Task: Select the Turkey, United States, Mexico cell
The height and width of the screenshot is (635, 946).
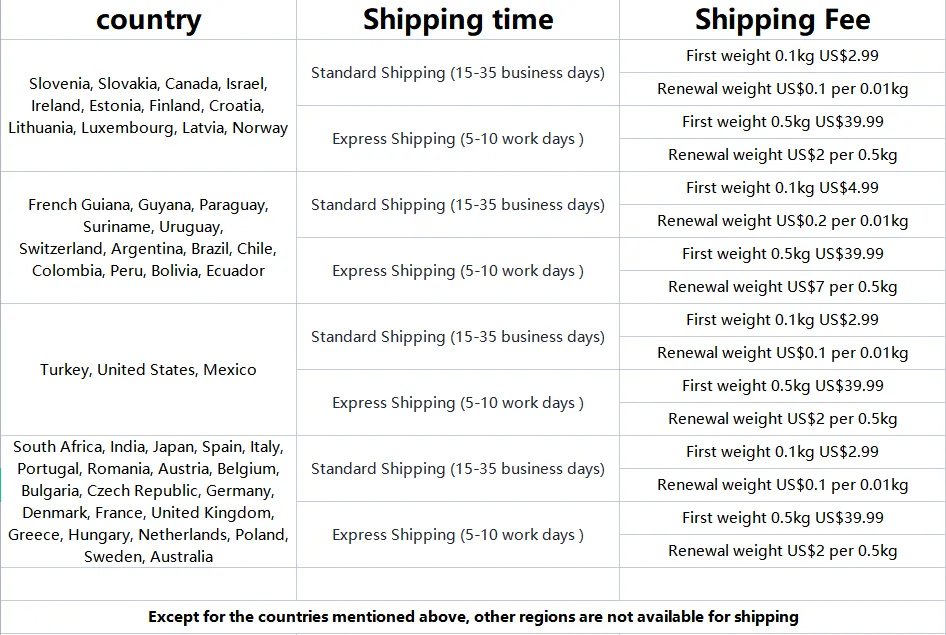Action: 148,370
